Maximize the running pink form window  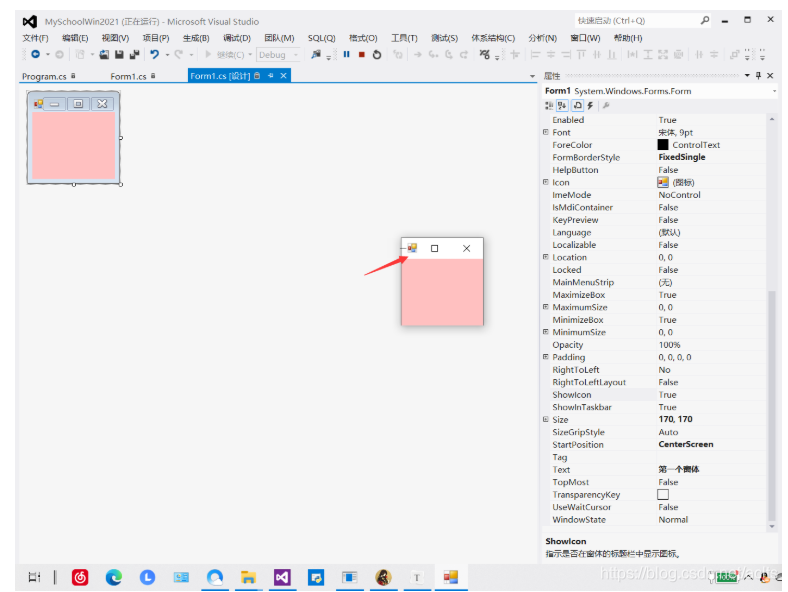(435, 248)
